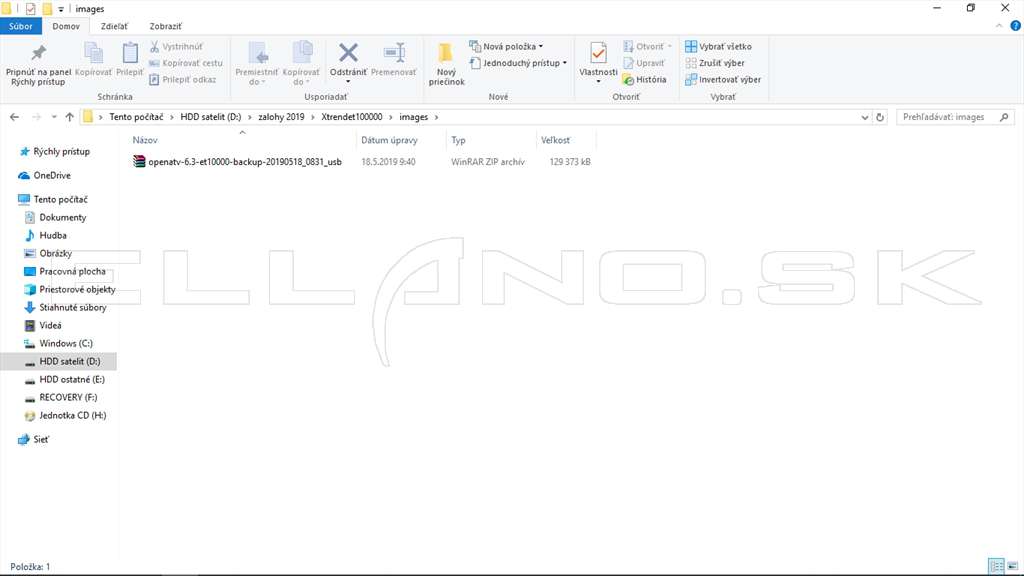This screenshot has height=576, width=1024.
Task: Create Nový priečinok
Action: click(447, 64)
